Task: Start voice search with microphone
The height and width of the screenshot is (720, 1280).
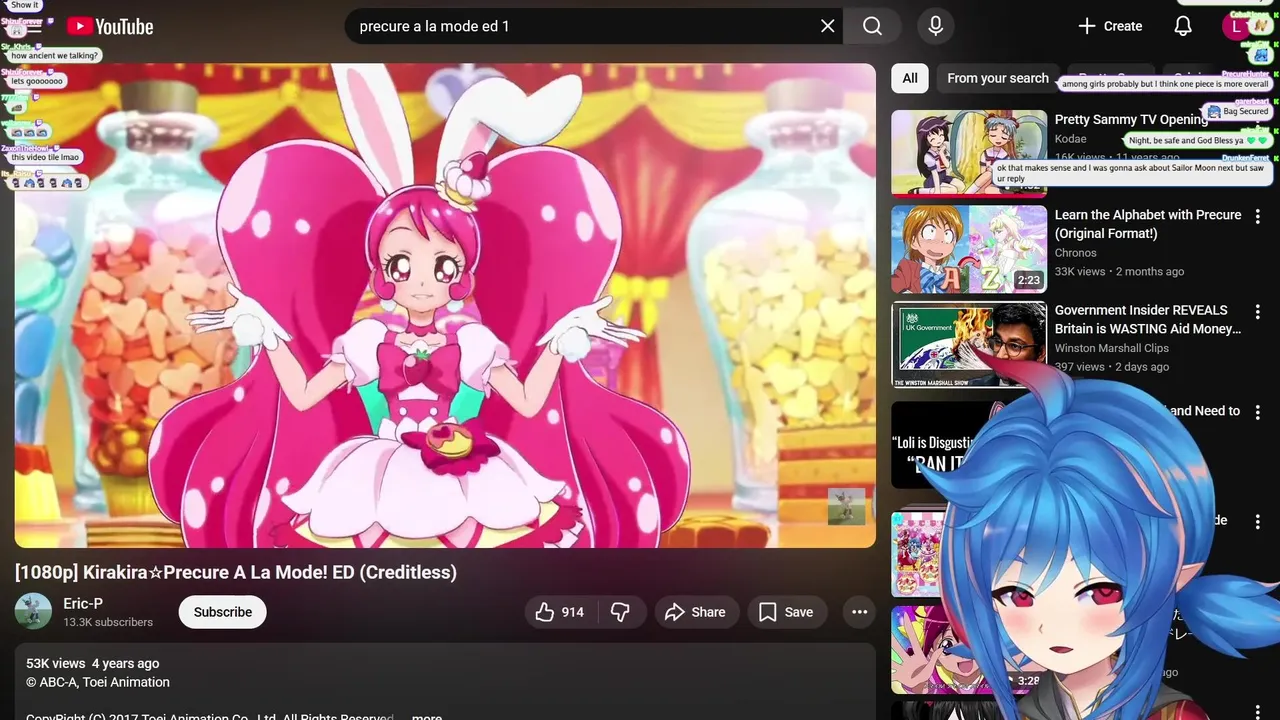Action: pos(936,26)
